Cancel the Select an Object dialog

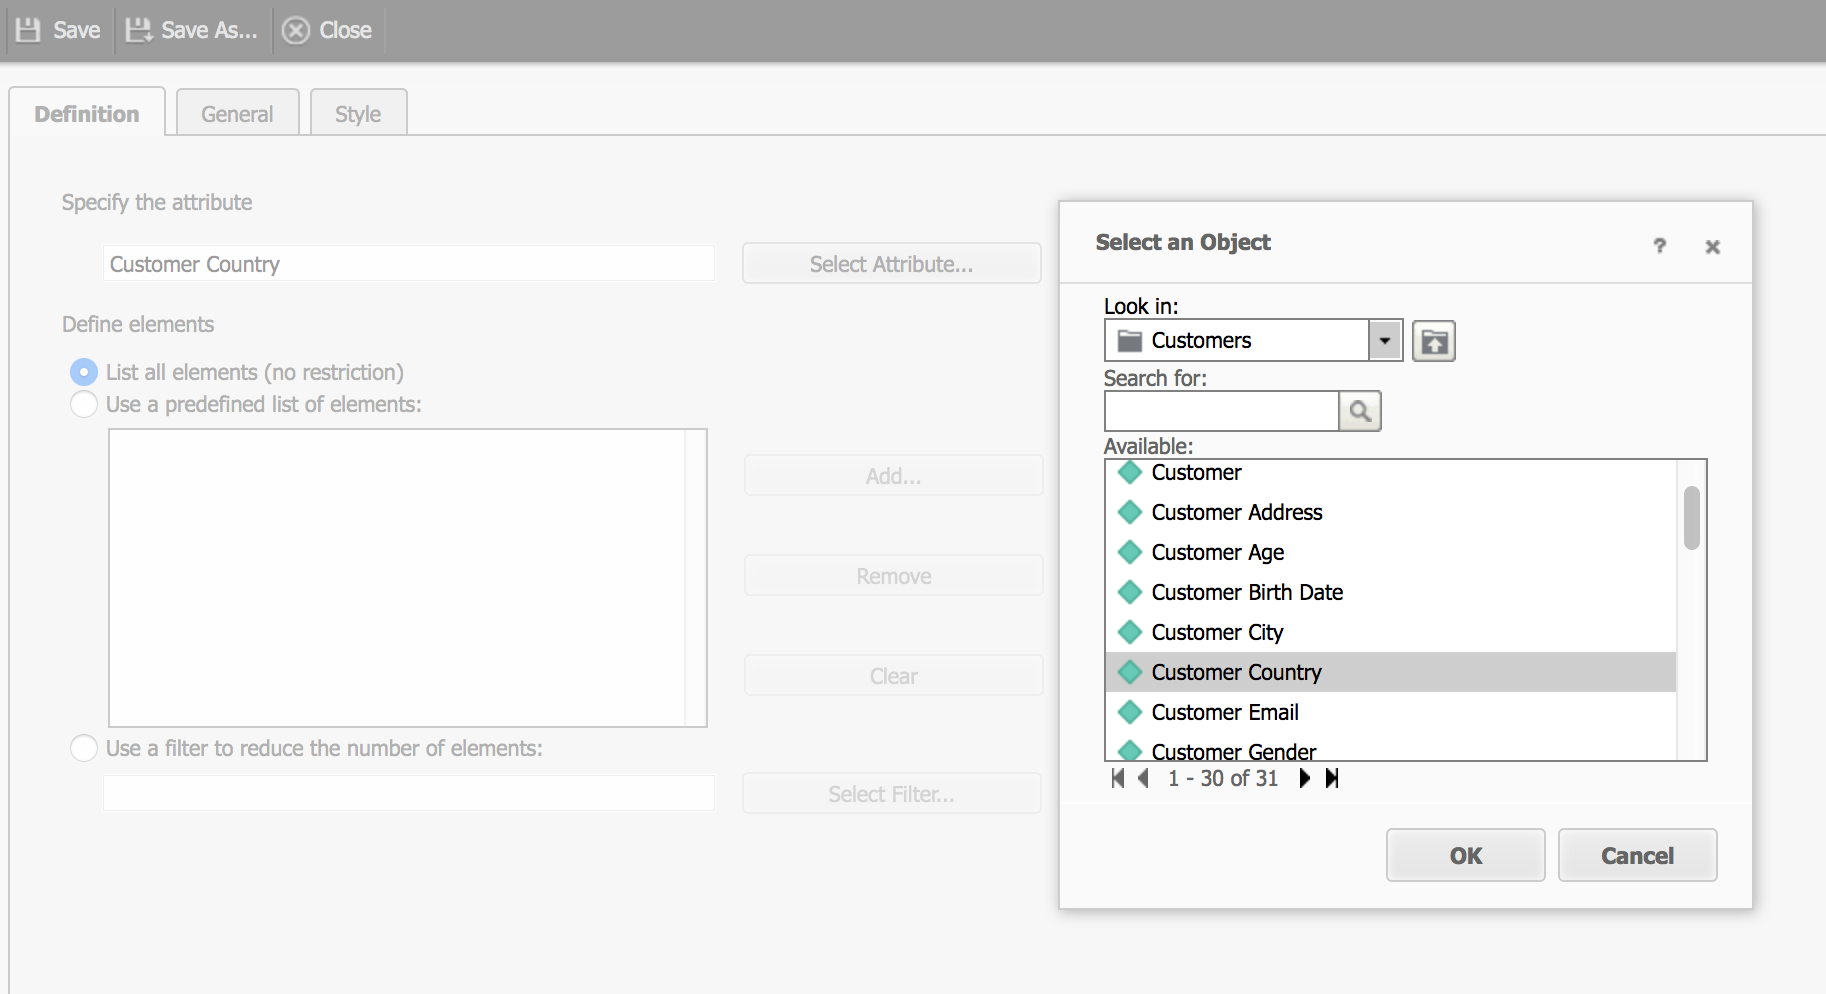(1637, 855)
